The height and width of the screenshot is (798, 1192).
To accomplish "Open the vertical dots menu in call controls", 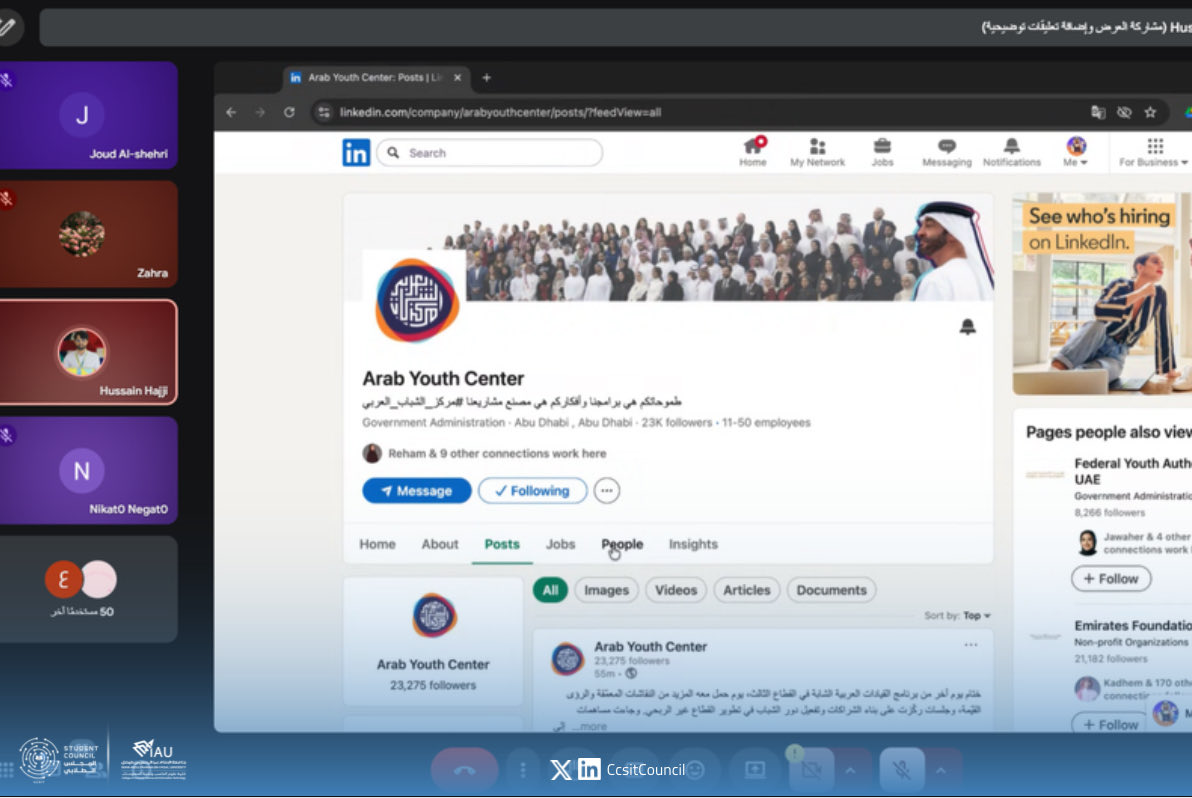I will [x=522, y=770].
